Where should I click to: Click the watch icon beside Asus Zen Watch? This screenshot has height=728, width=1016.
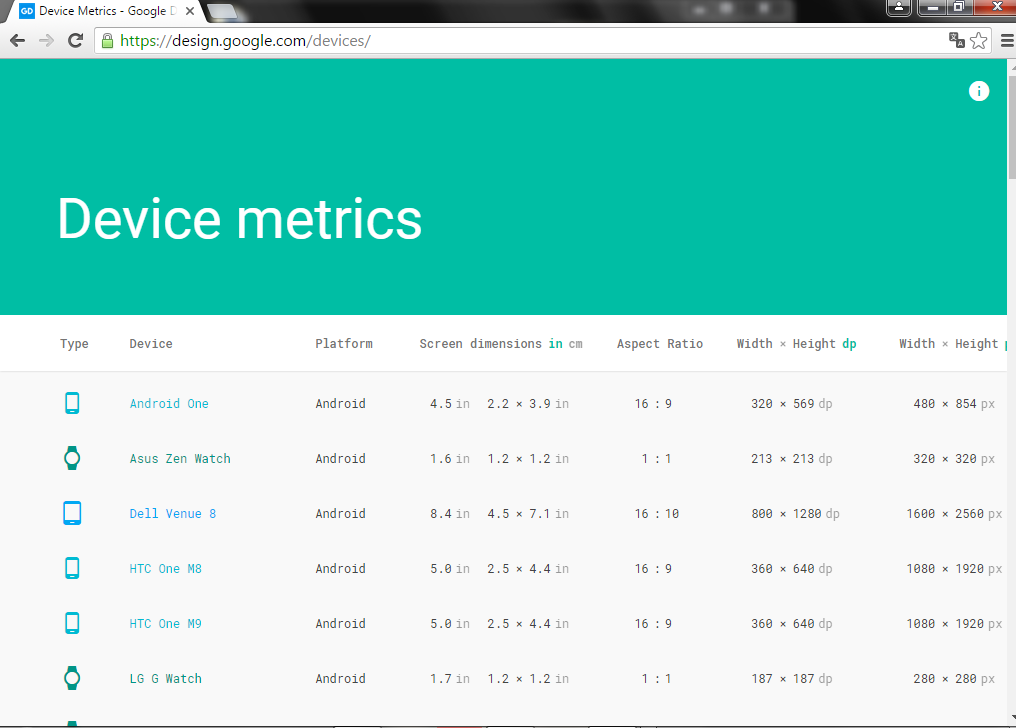pos(72,458)
